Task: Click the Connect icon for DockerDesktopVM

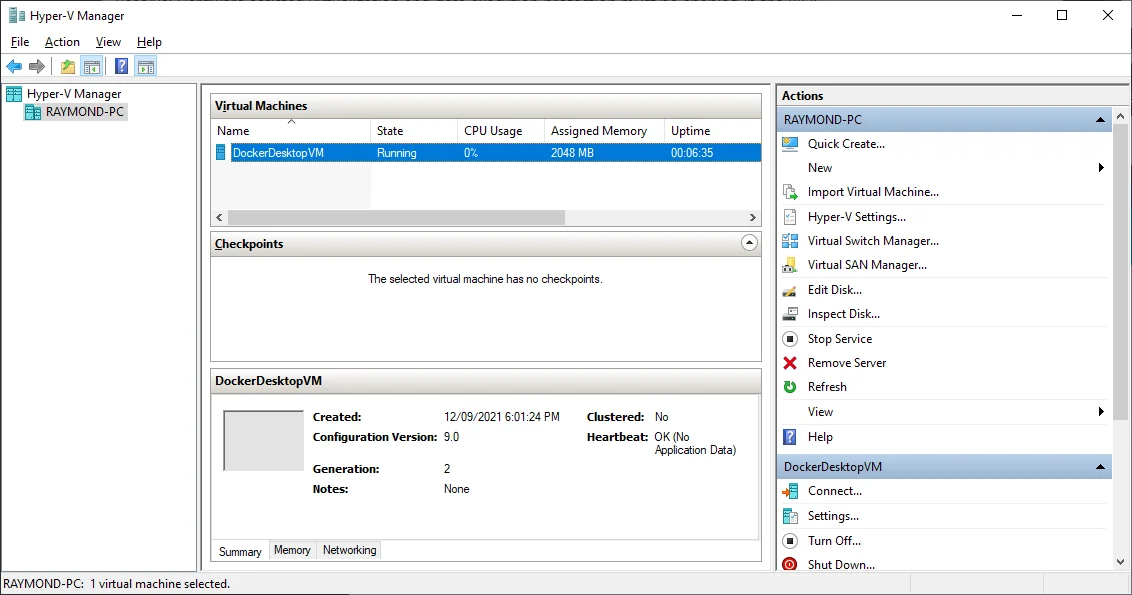Action: tap(790, 491)
